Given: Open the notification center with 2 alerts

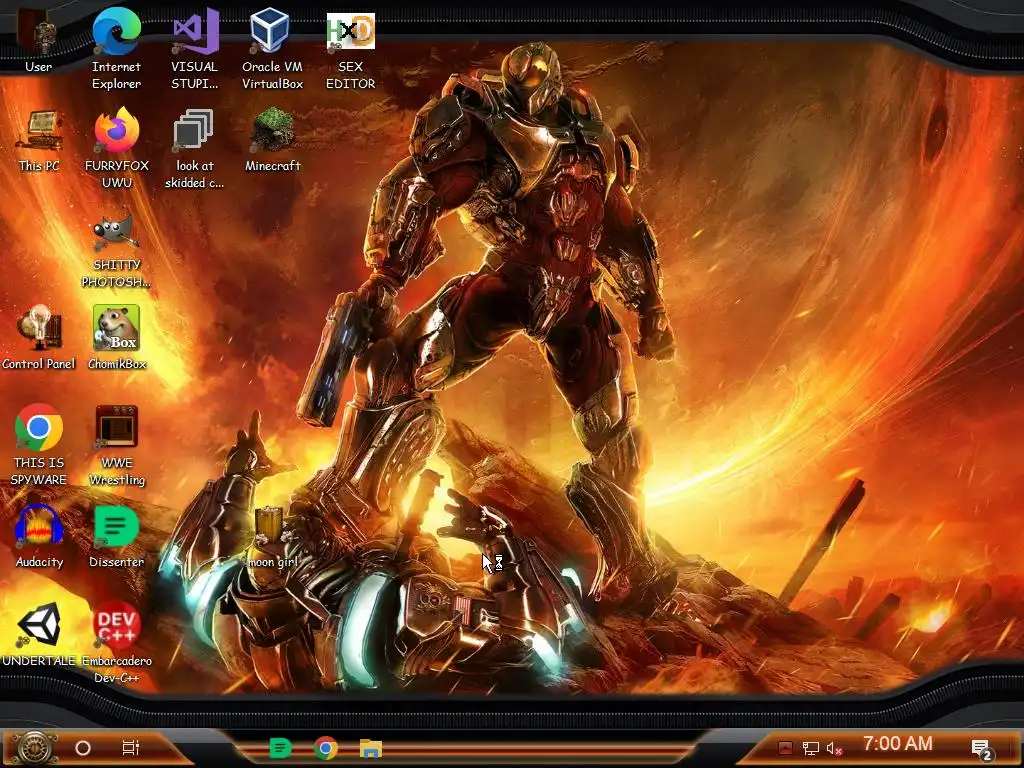Looking at the screenshot, I should coord(981,750).
